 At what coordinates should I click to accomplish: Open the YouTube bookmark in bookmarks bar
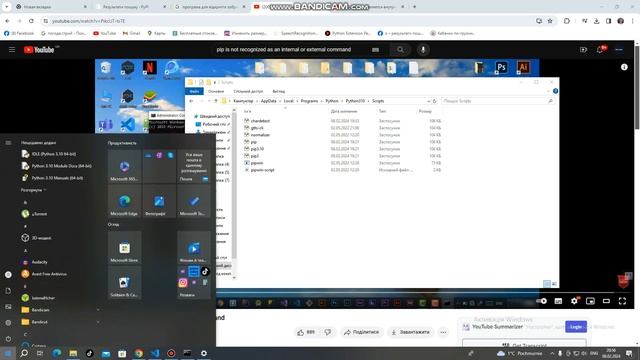tap(104, 33)
